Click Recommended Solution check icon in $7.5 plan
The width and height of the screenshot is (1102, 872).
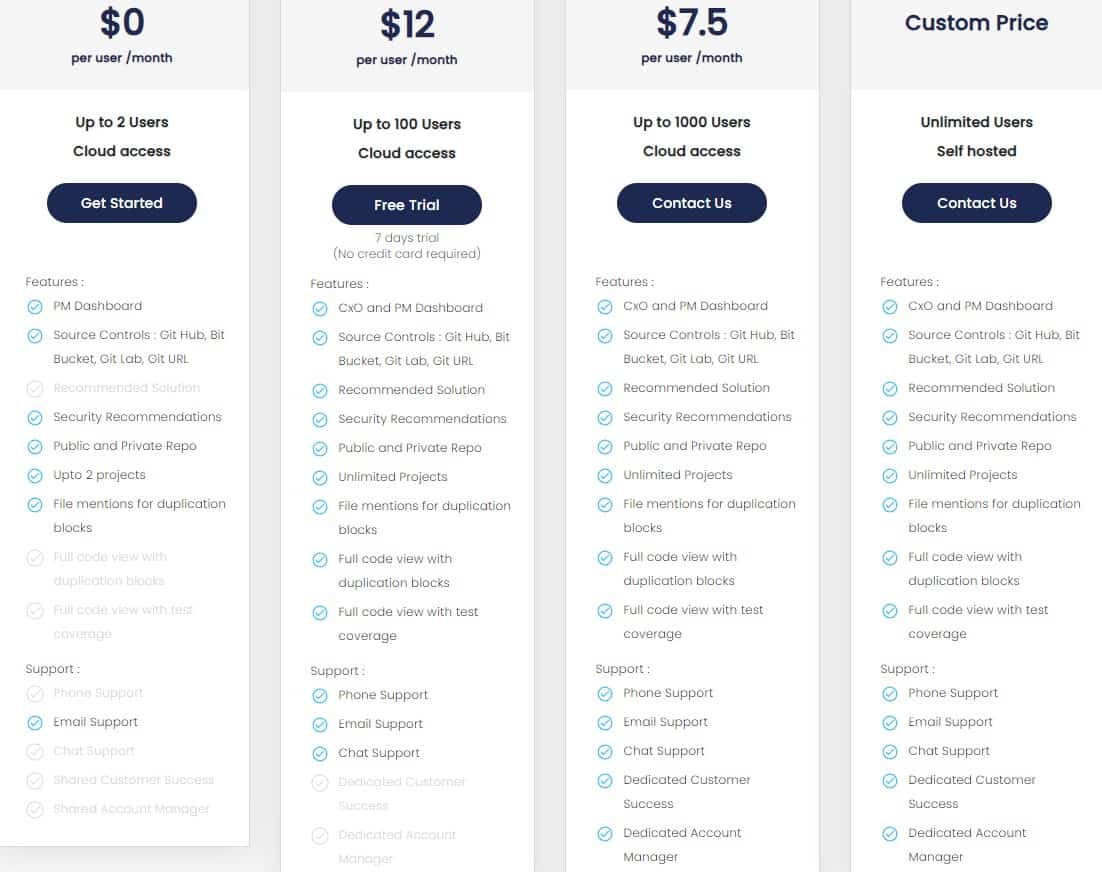click(605, 388)
